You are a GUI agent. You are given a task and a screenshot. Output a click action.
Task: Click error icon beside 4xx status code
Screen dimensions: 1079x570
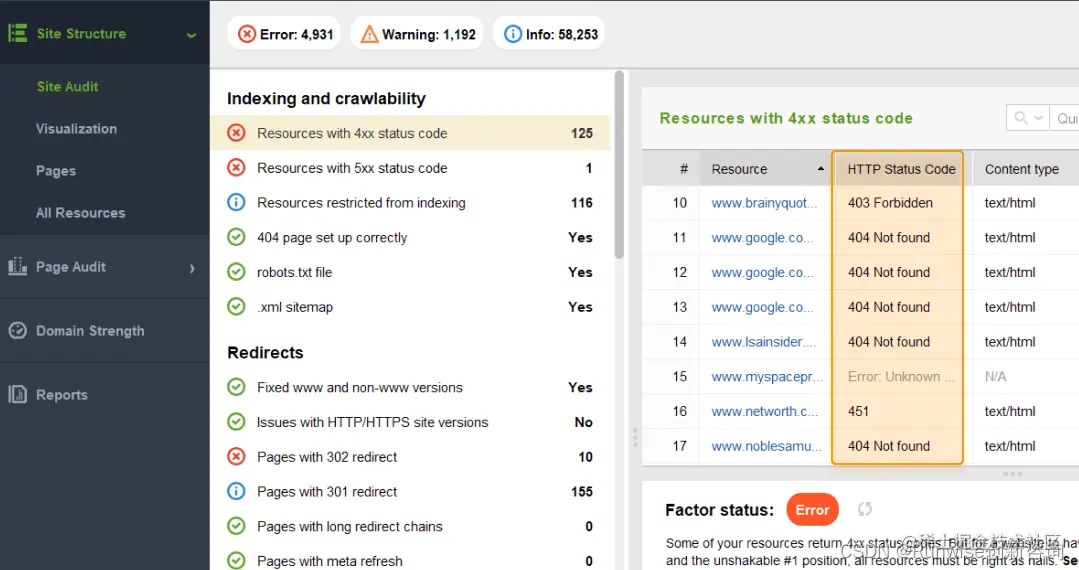tap(236, 133)
